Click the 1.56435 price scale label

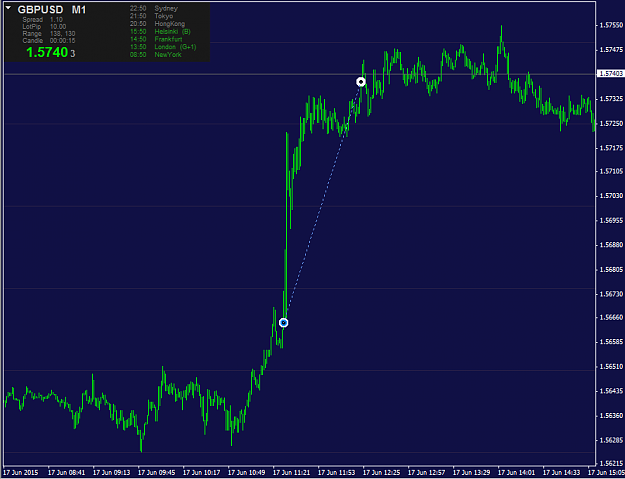(x=611, y=391)
